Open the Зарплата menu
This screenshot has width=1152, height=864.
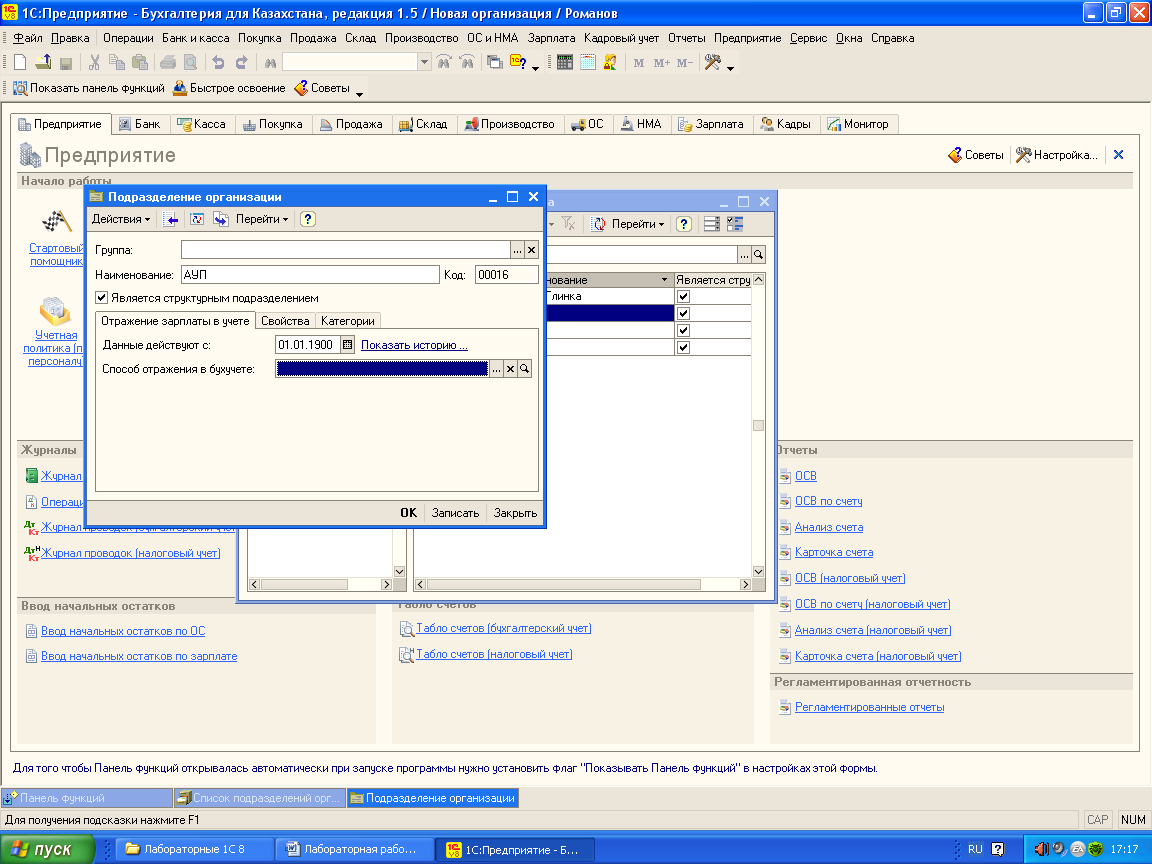(551, 38)
